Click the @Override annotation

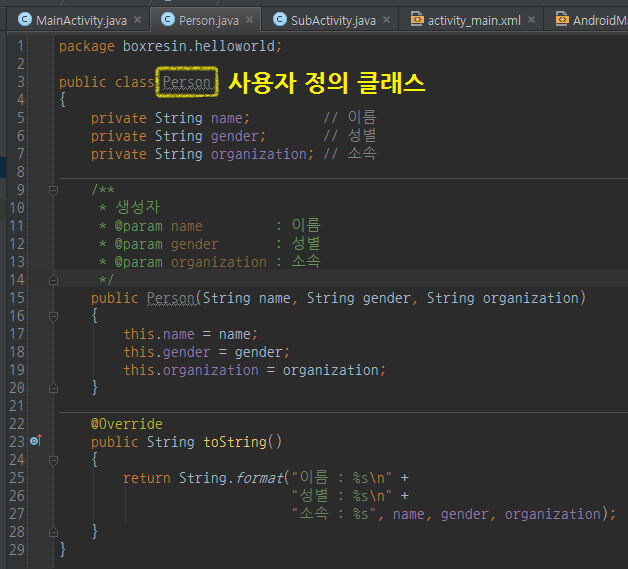click(127, 424)
